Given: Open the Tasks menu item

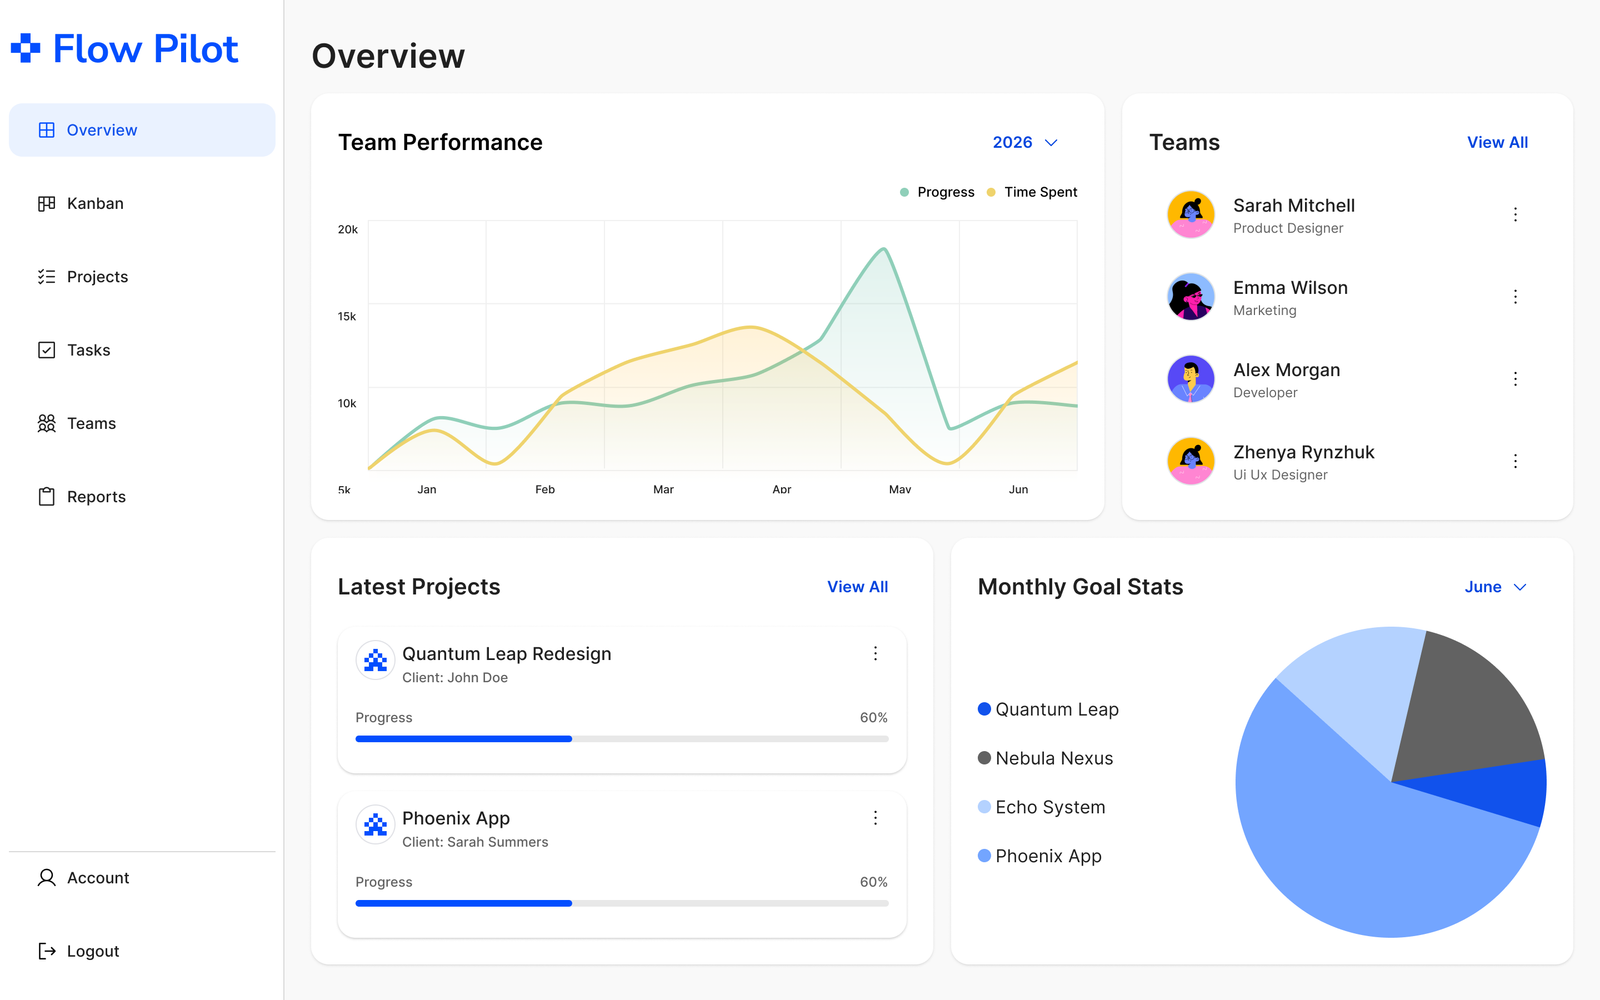Looking at the screenshot, I should pos(142,350).
